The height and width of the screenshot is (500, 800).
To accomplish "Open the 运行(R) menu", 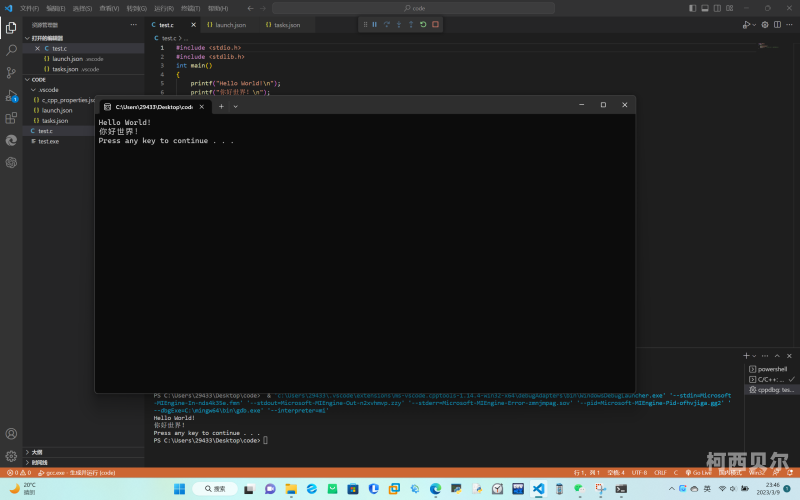I will tap(164, 8).
